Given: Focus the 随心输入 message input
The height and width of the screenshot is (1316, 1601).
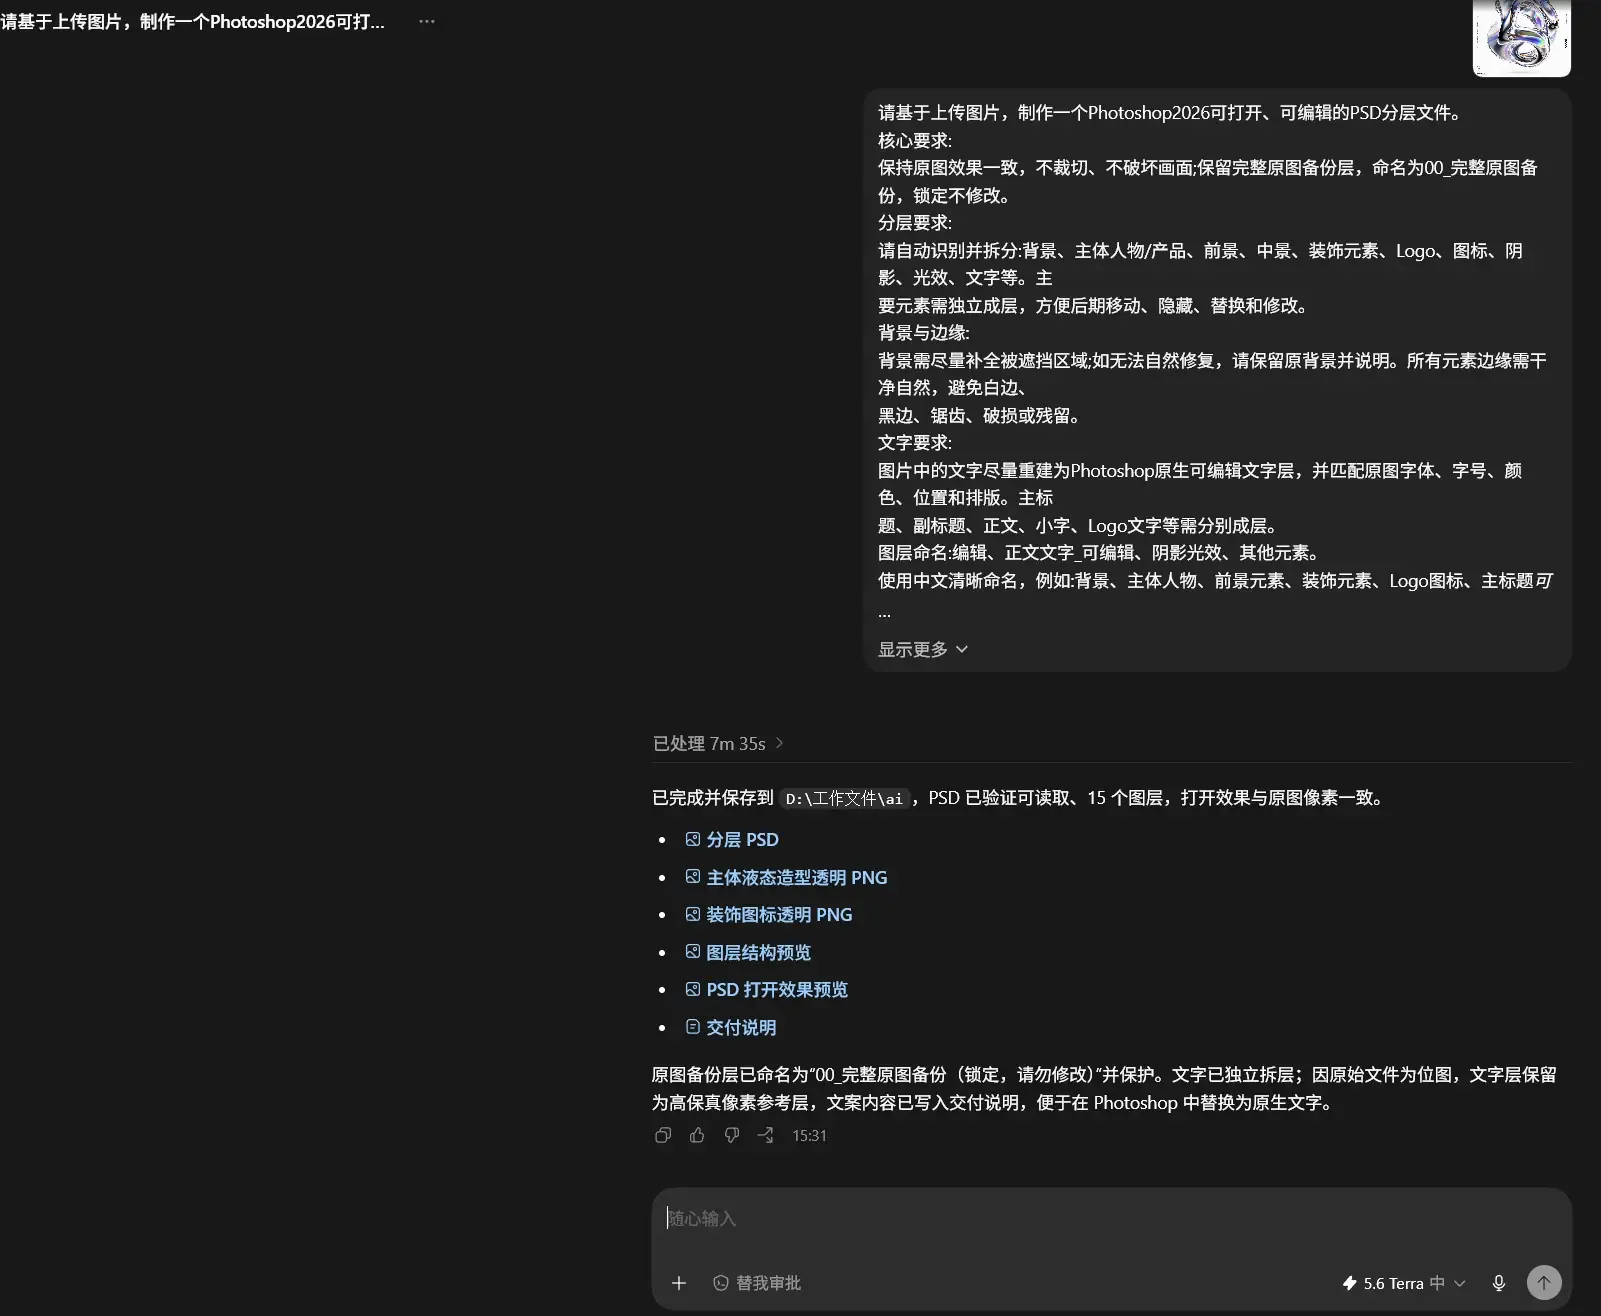Looking at the screenshot, I should [1111, 1218].
